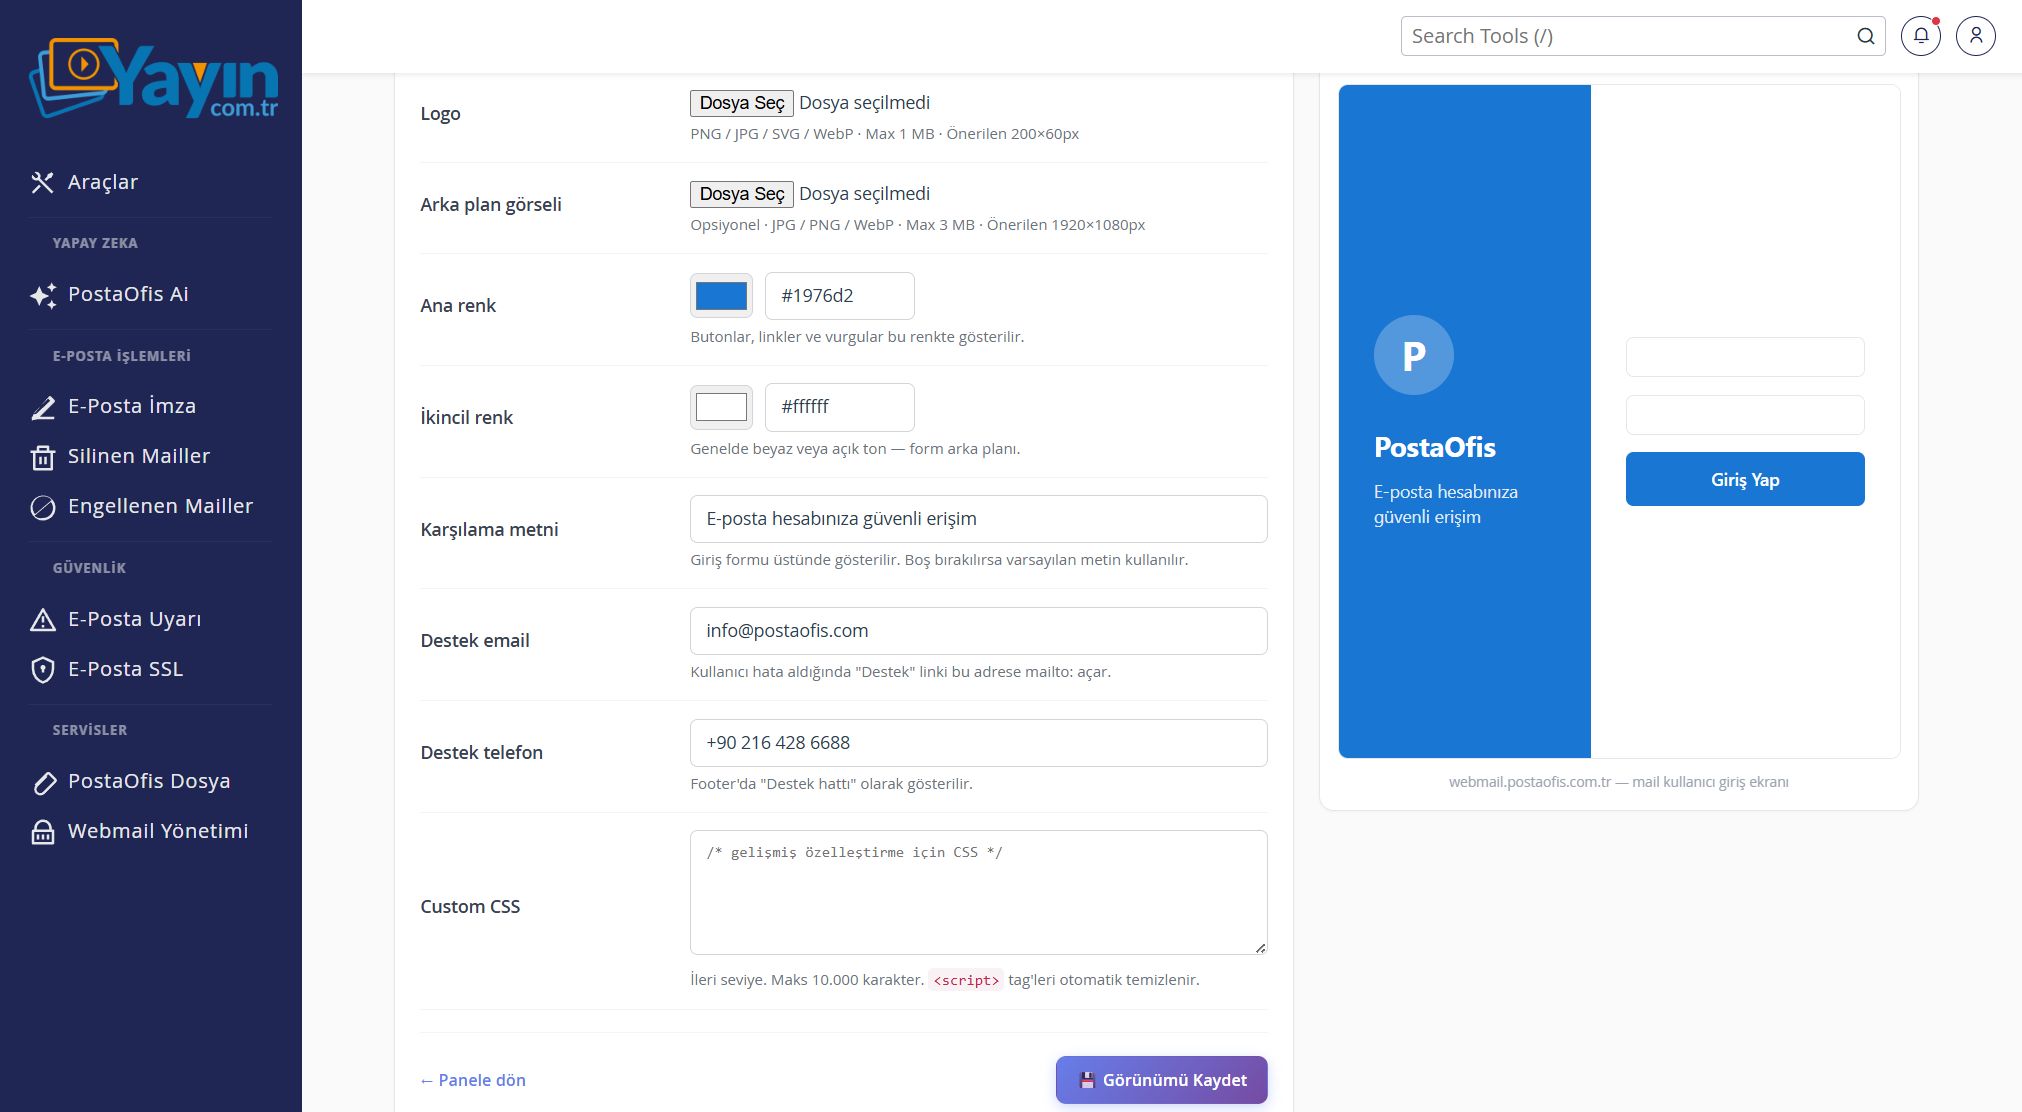Save with Görünümü Kaydet button
Viewport: 2022px width, 1112px height.
coord(1161,1080)
